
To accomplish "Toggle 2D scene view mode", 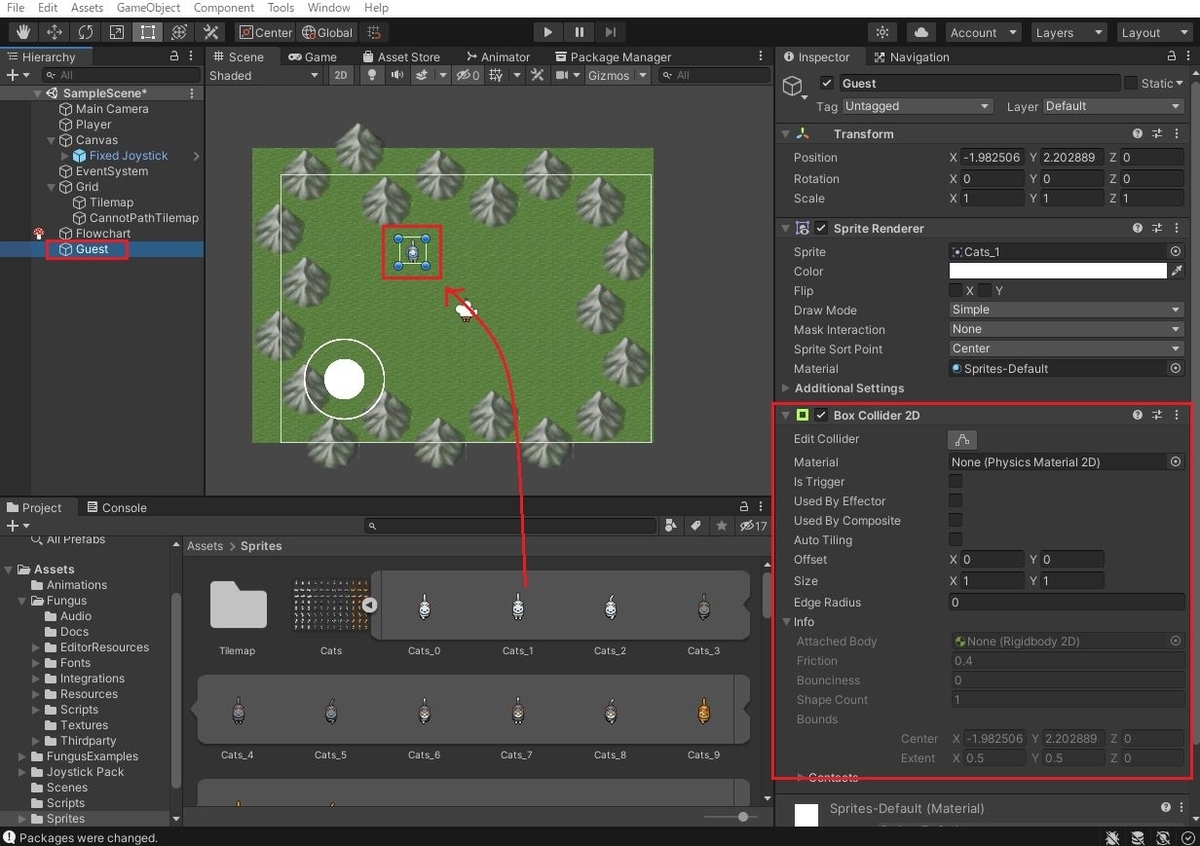I will [341, 75].
